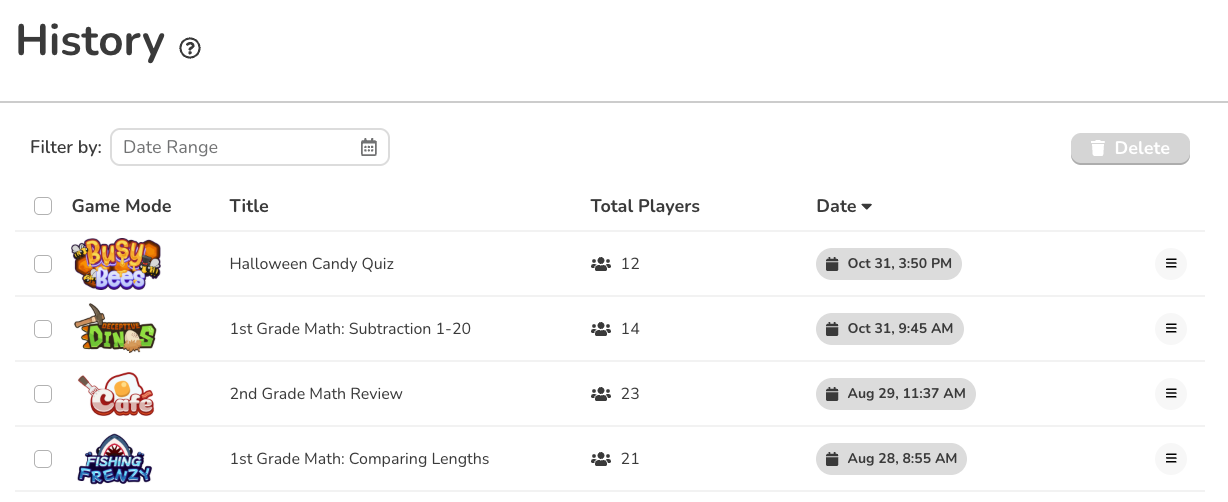
Task: Click the History help question mark icon
Action: 190,48
